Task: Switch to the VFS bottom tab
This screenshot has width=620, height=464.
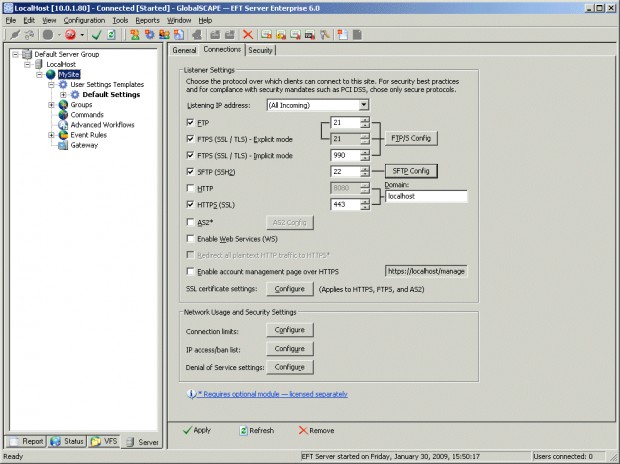Action: tap(104, 441)
